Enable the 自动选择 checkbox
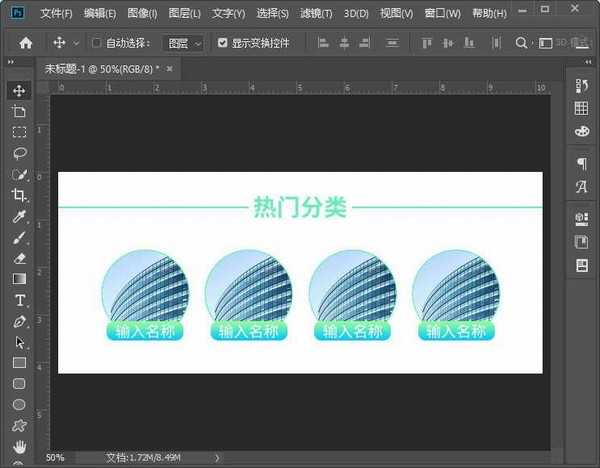 (96, 44)
